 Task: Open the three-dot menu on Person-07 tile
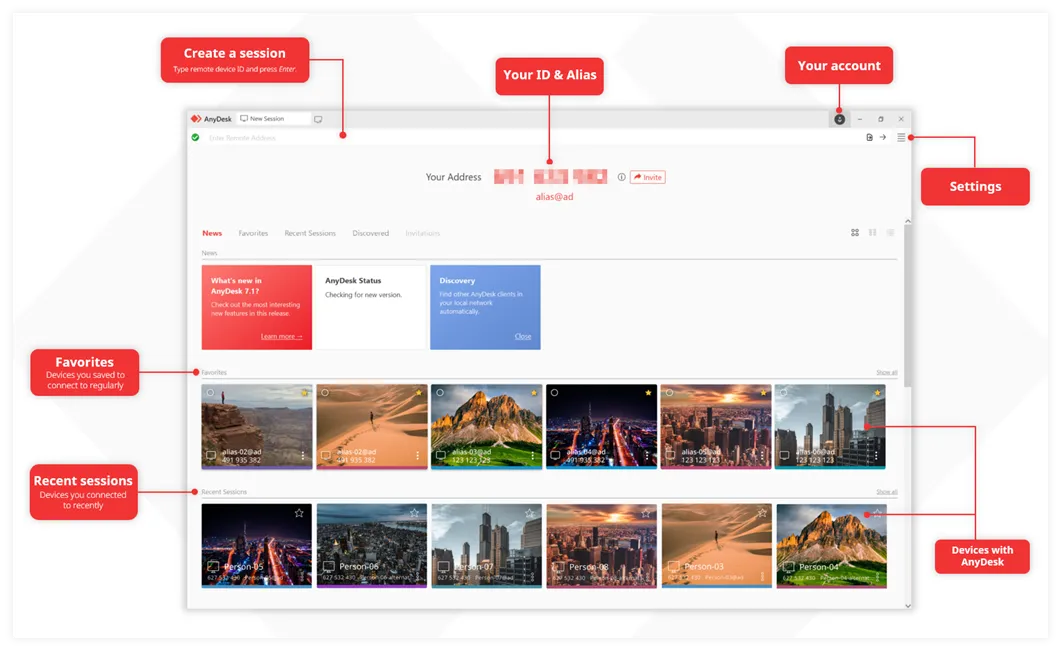(533, 577)
